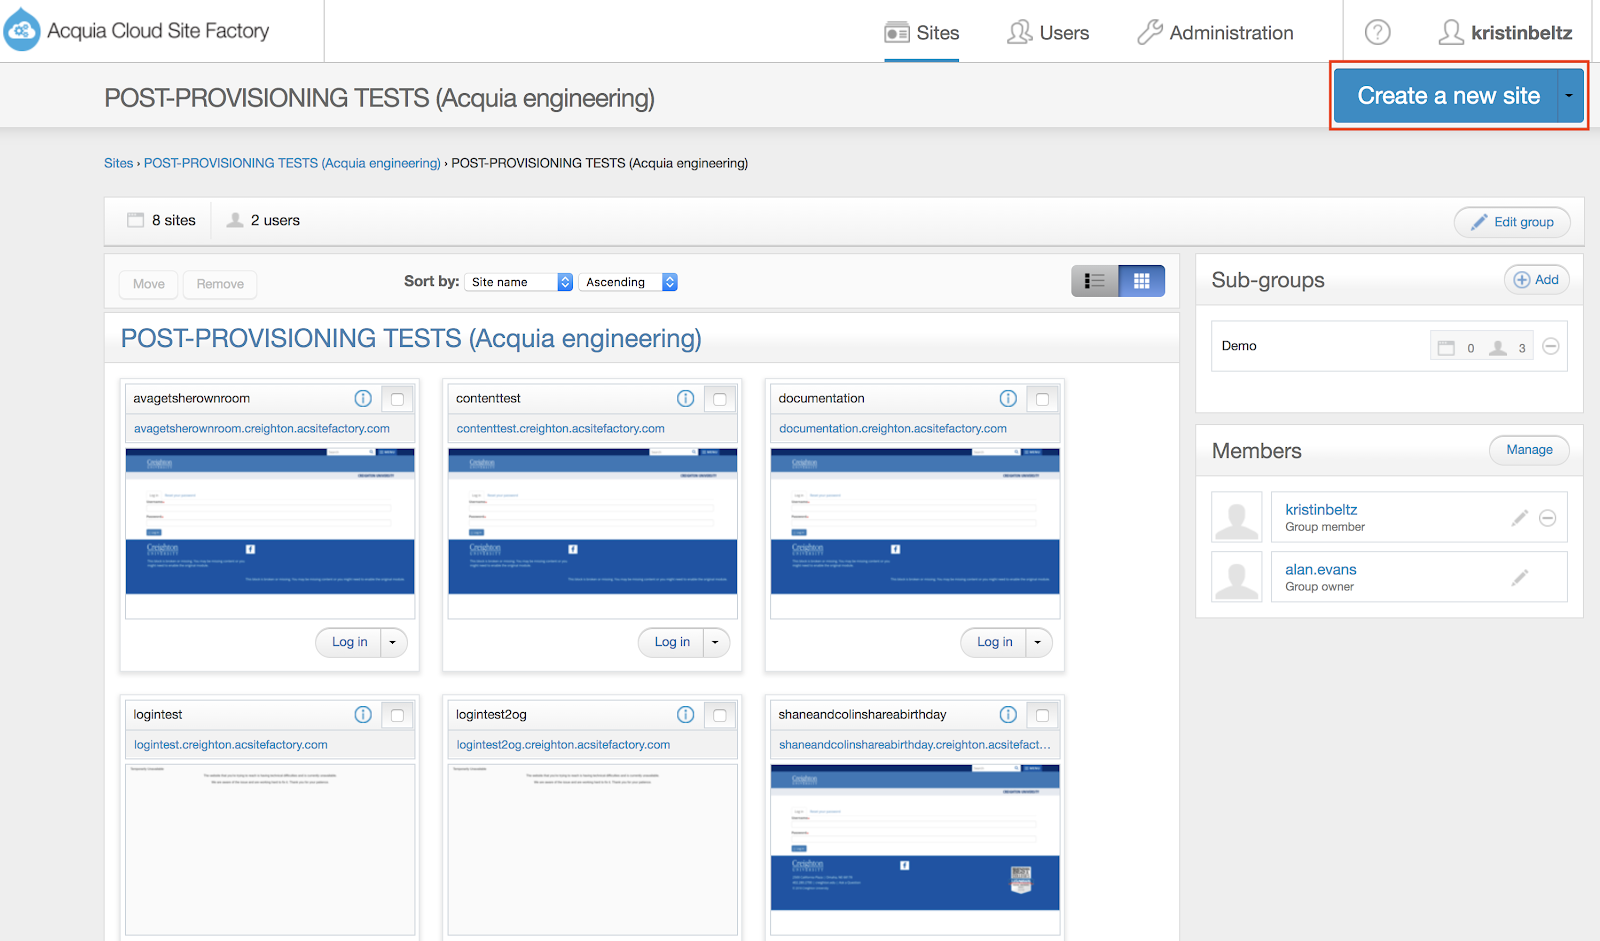Select the contenttest site checkbox

720,399
